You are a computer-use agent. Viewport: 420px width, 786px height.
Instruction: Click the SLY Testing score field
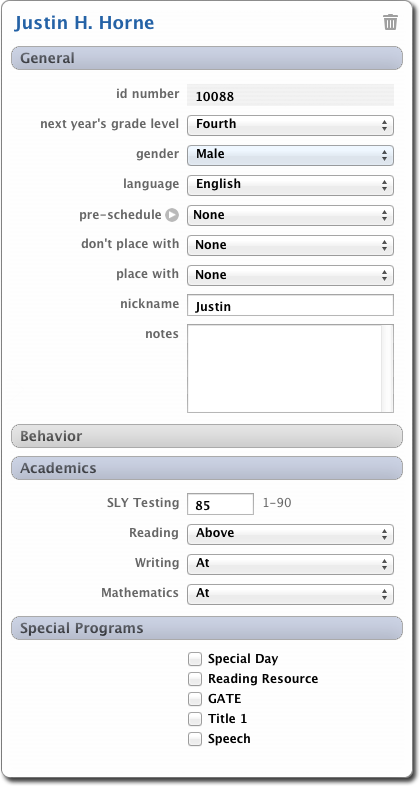pyautogui.click(x=221, y=504)
